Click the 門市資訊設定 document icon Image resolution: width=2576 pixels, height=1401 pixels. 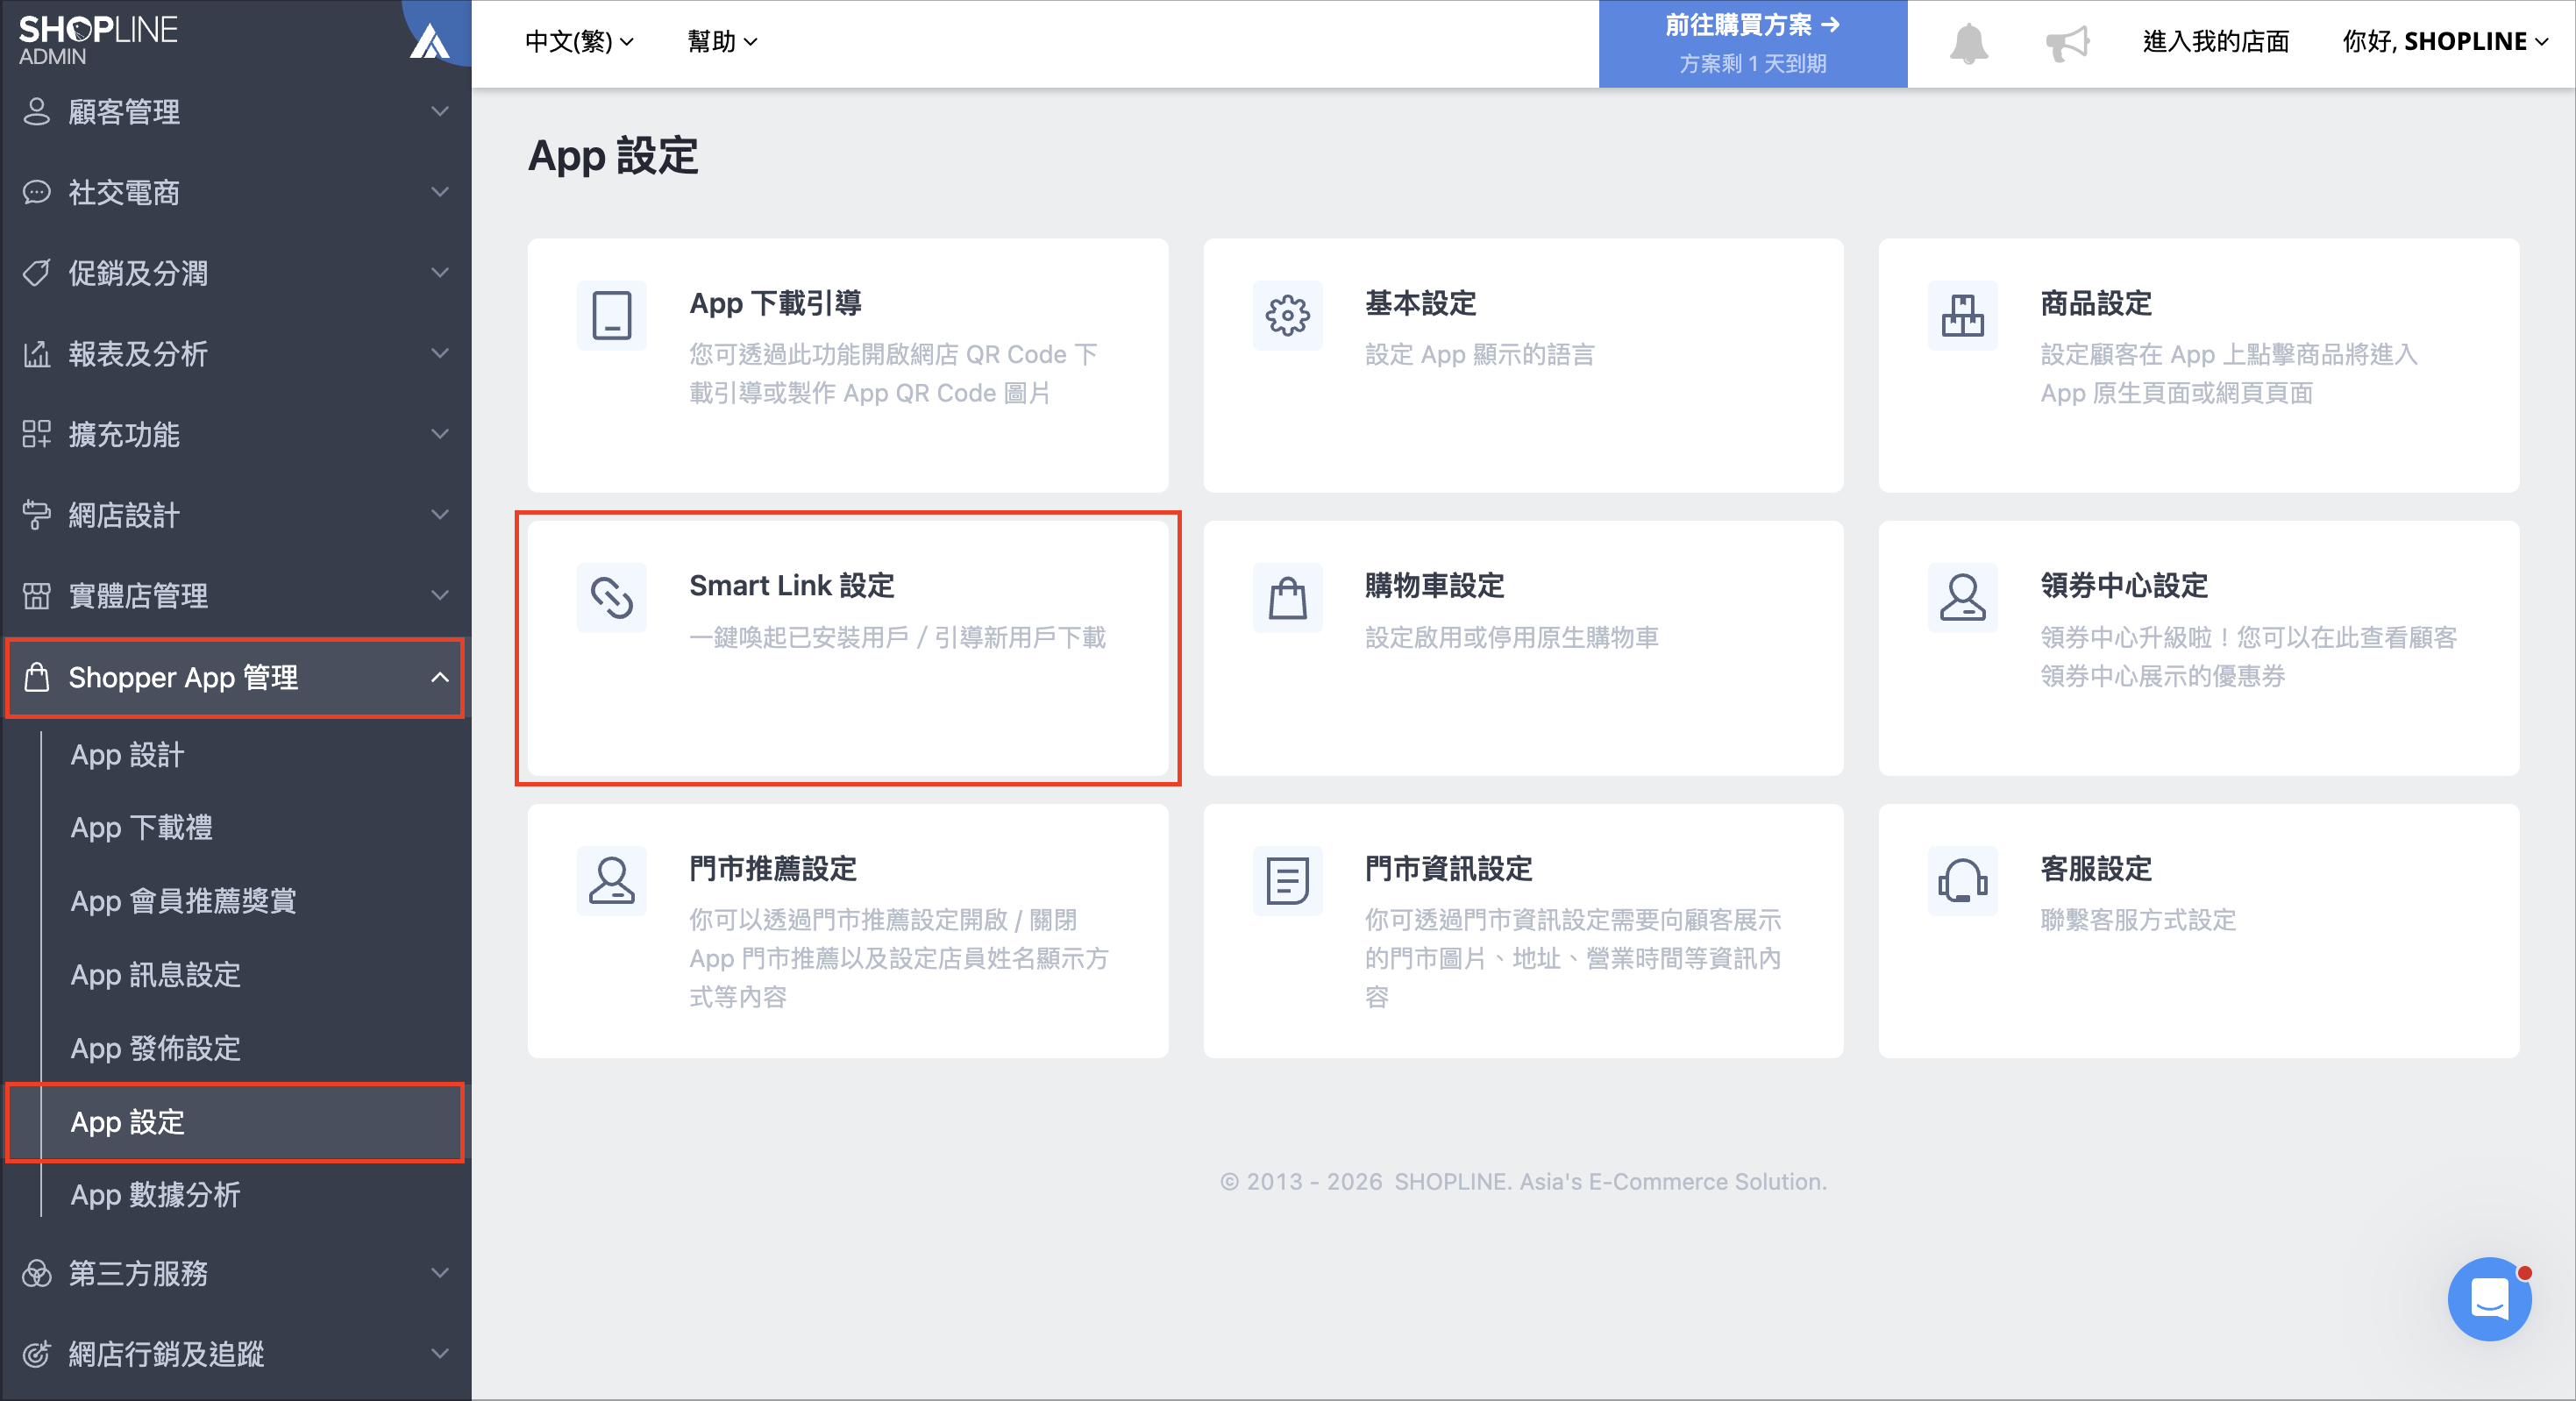[1287, 881]
